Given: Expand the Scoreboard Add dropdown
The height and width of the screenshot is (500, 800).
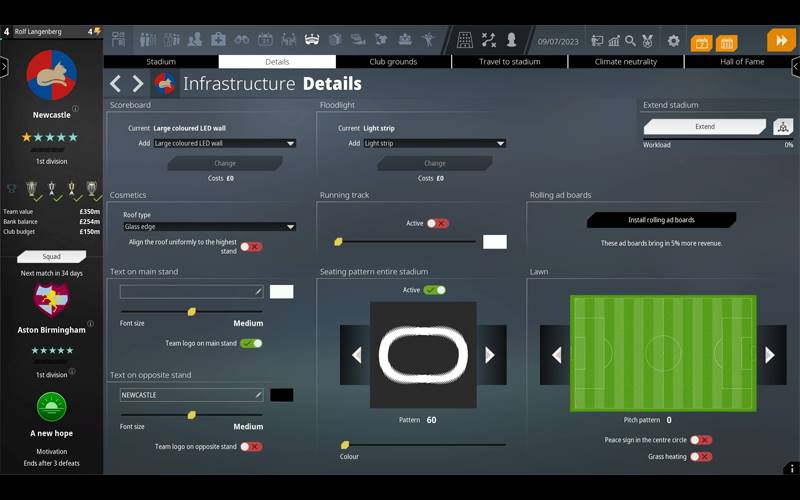Looking at the screenshot, I should 224,143.
